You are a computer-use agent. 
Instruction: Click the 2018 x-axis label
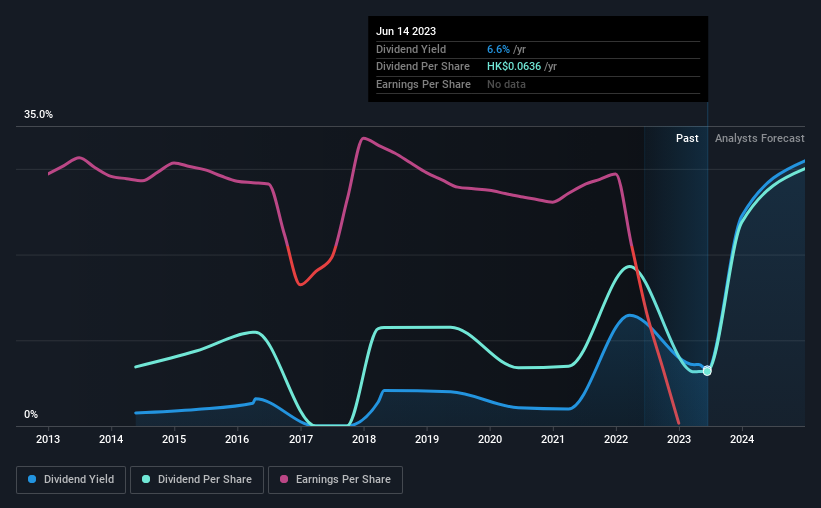coord(364,439)
